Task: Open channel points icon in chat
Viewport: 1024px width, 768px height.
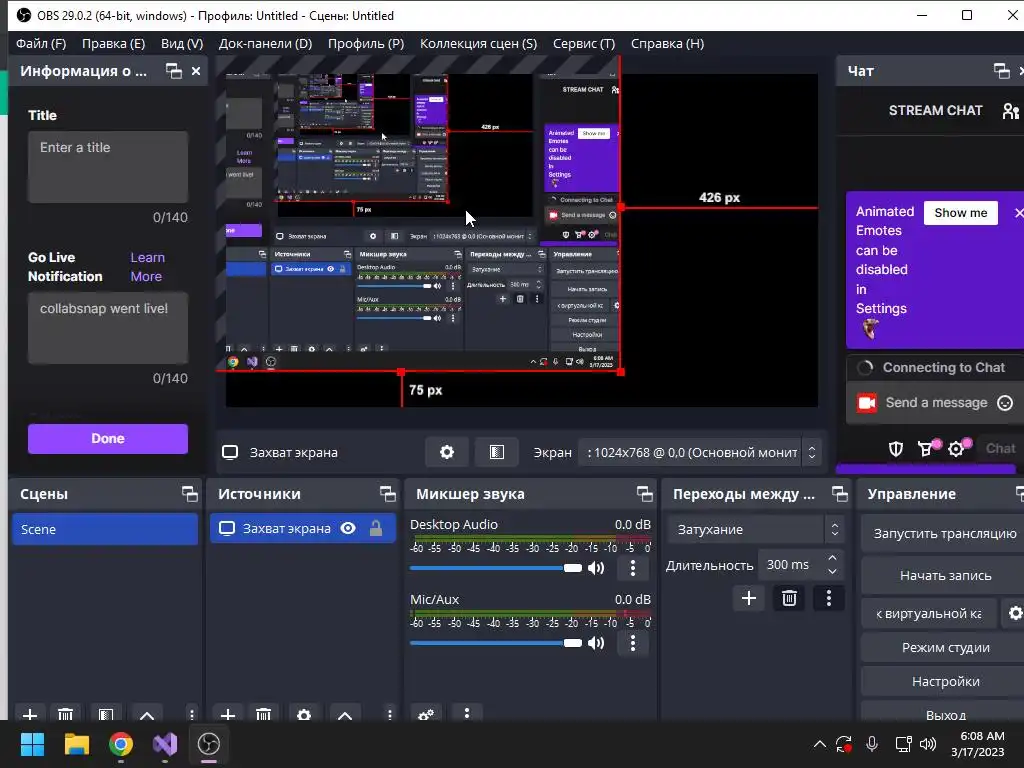Action: pos(926,449)
